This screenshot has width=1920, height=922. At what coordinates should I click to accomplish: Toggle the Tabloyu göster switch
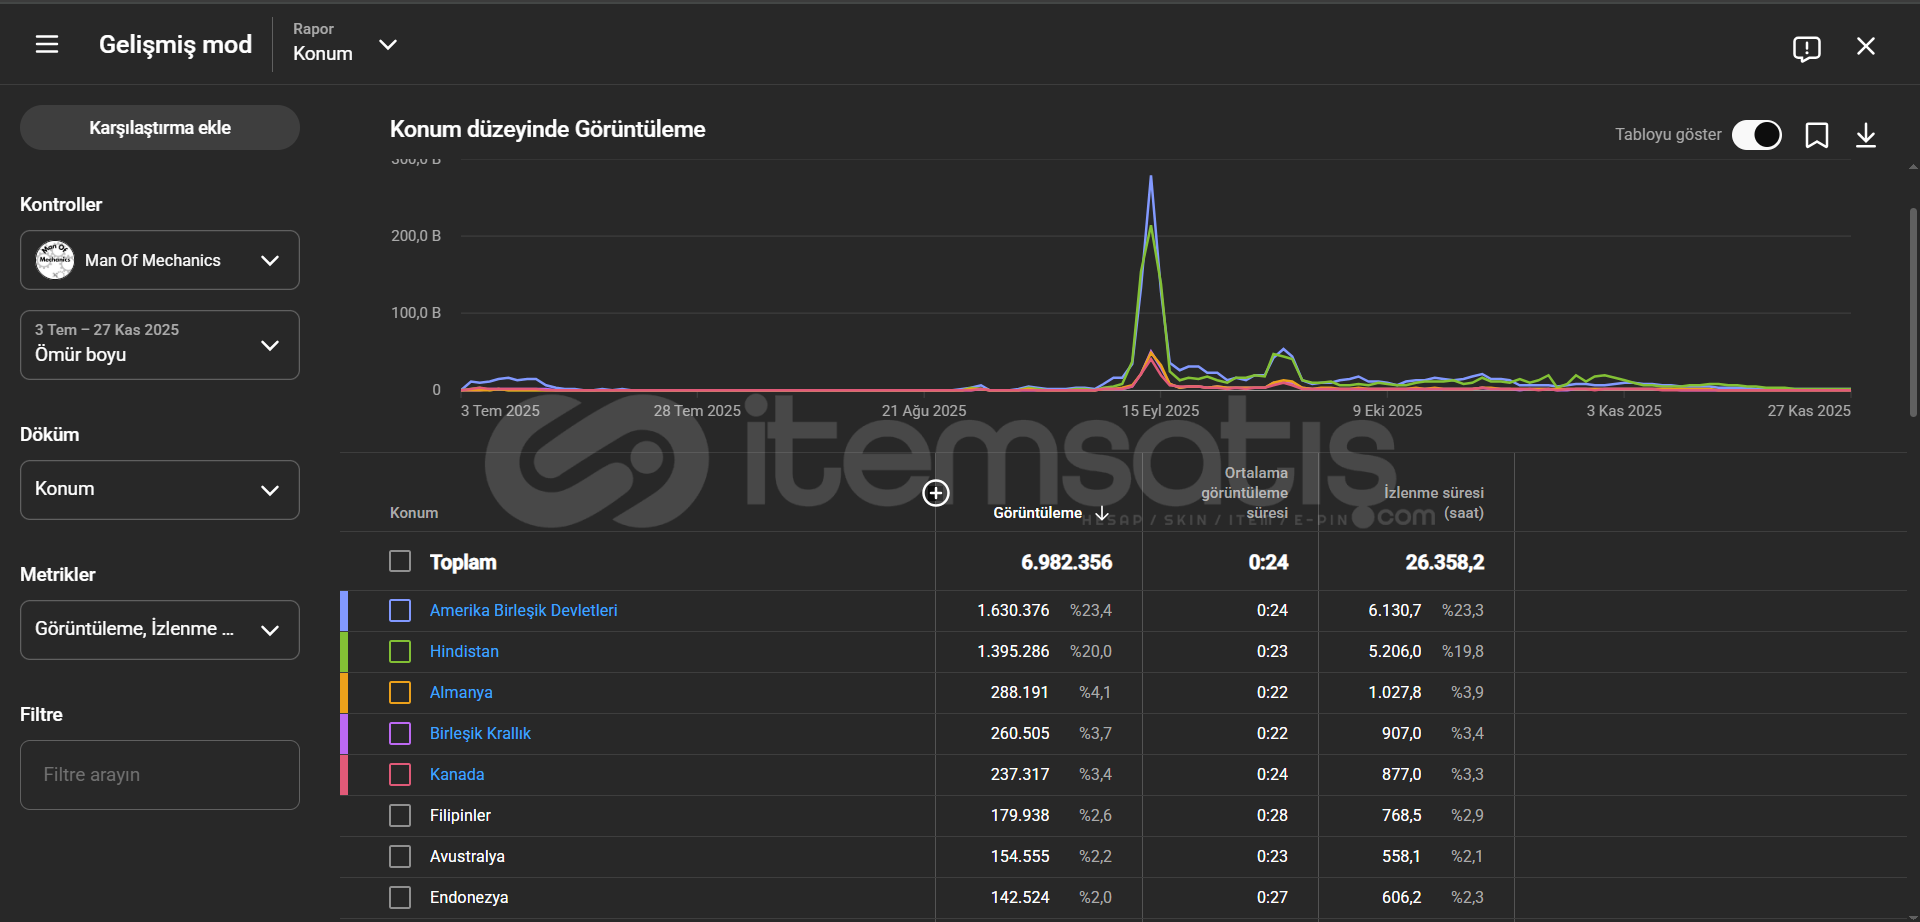[x=1756, y=135]
